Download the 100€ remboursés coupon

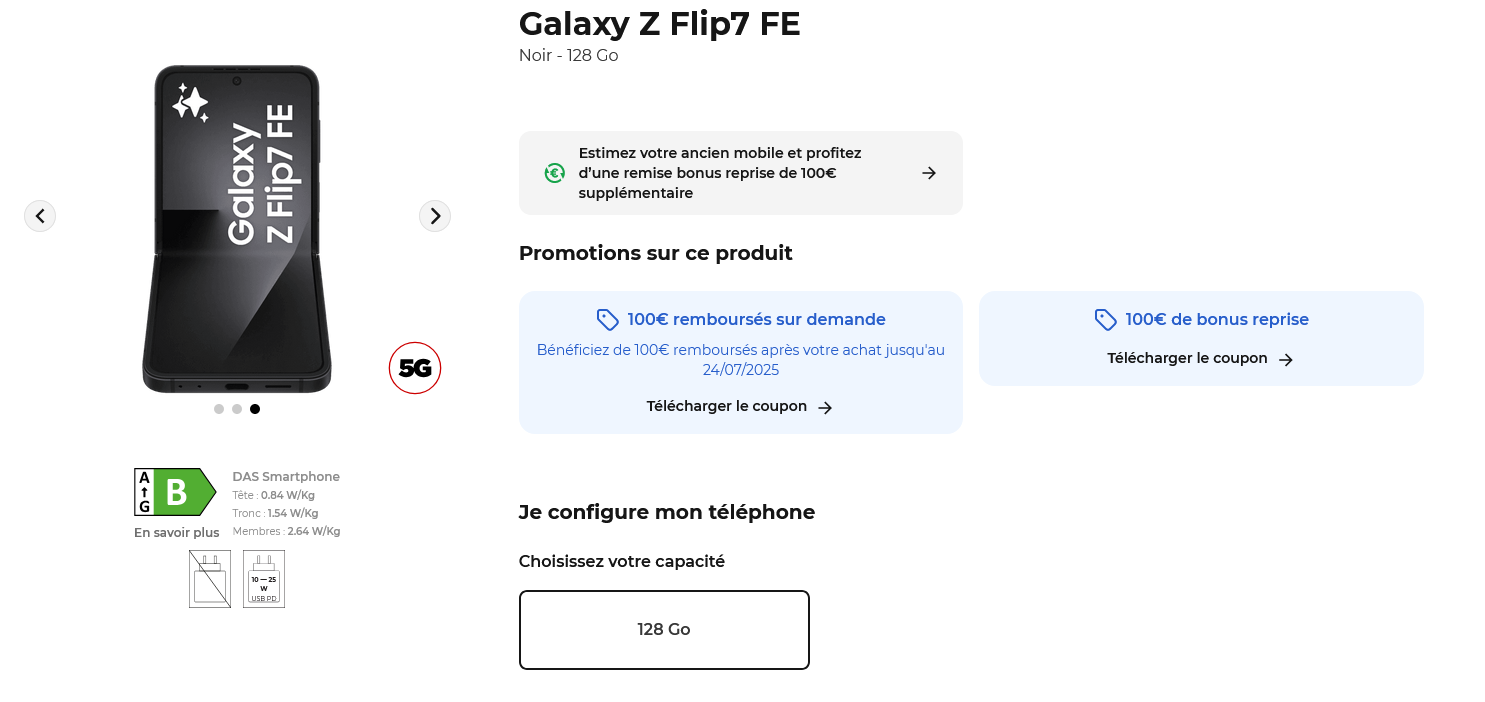[x=727, y=406]
